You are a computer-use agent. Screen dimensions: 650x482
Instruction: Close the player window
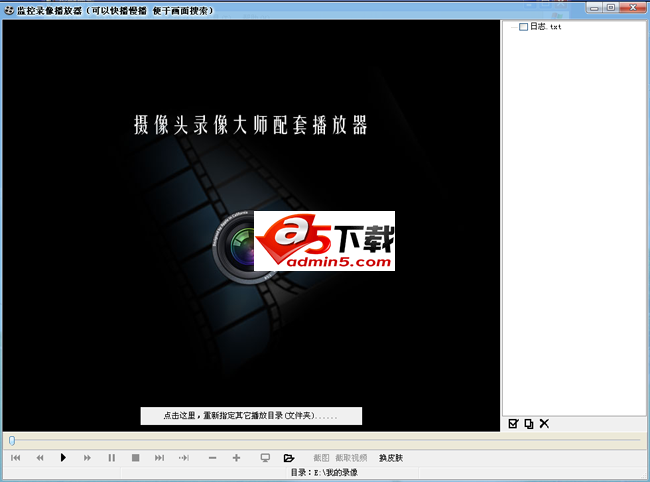tap(633, 7)
